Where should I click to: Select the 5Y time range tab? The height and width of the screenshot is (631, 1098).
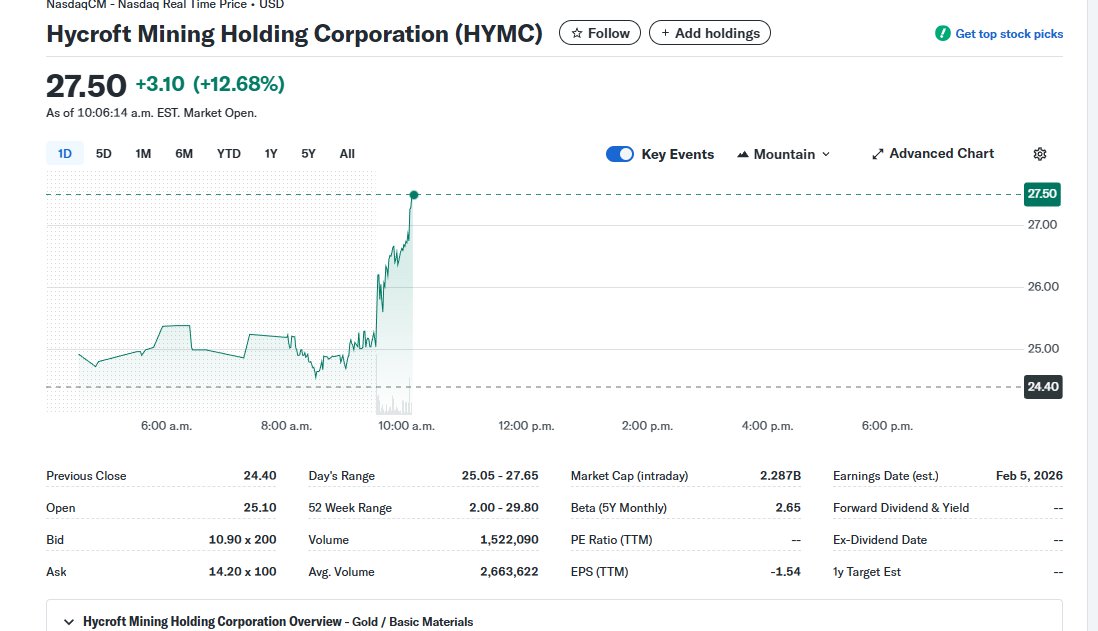coord(307,153)
